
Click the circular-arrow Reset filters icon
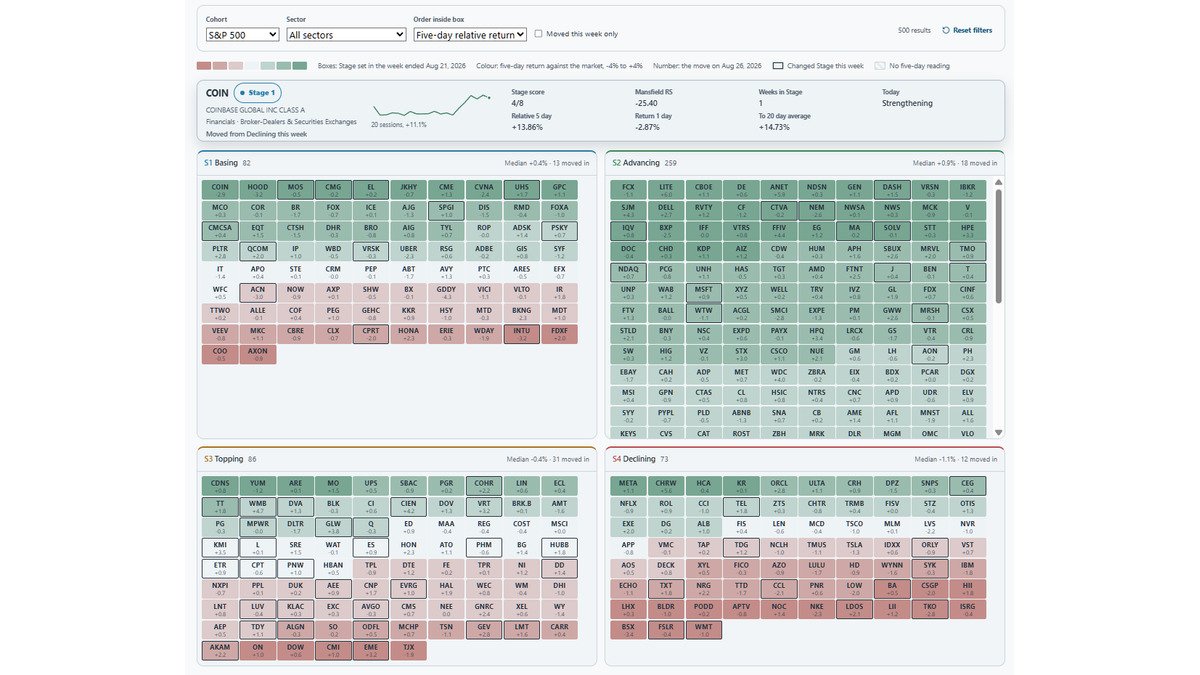coord(946,30)
